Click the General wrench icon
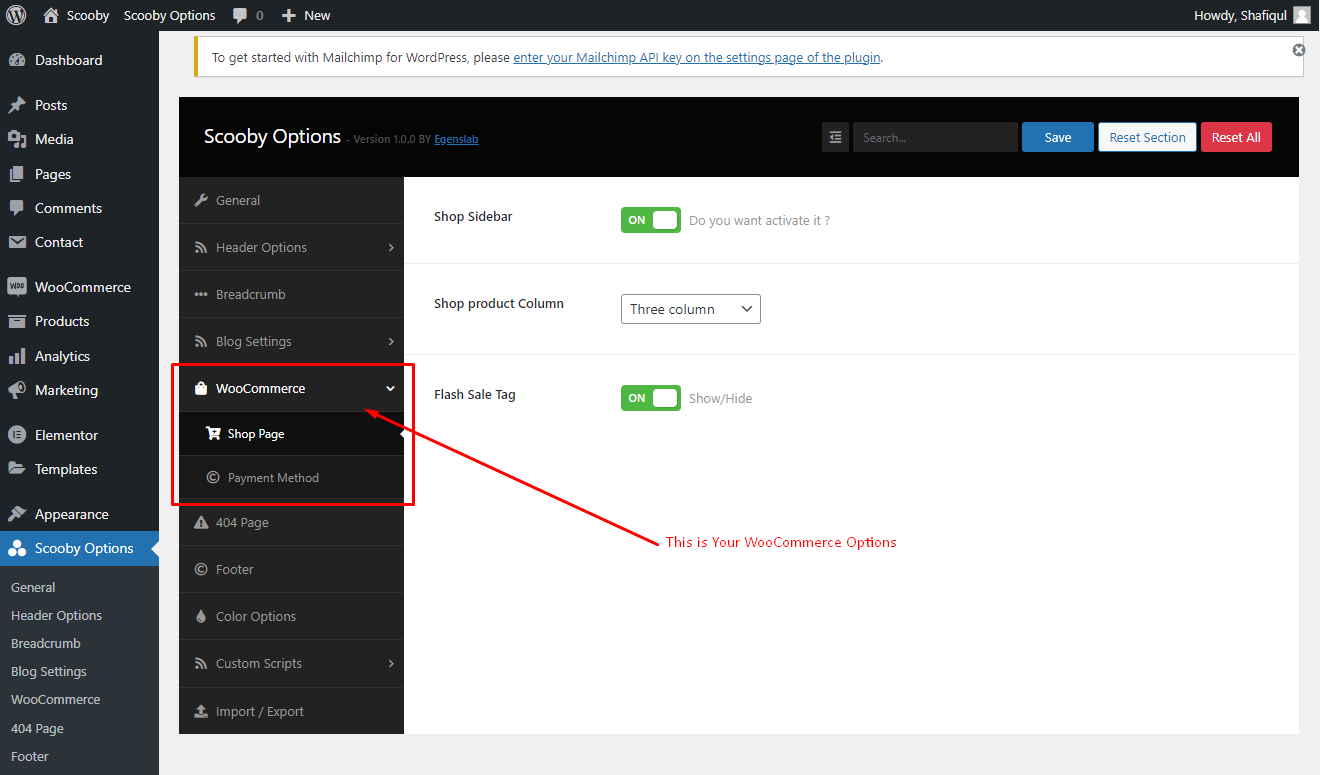Screen dimensions: 1320x775 (x=201, y=200)
